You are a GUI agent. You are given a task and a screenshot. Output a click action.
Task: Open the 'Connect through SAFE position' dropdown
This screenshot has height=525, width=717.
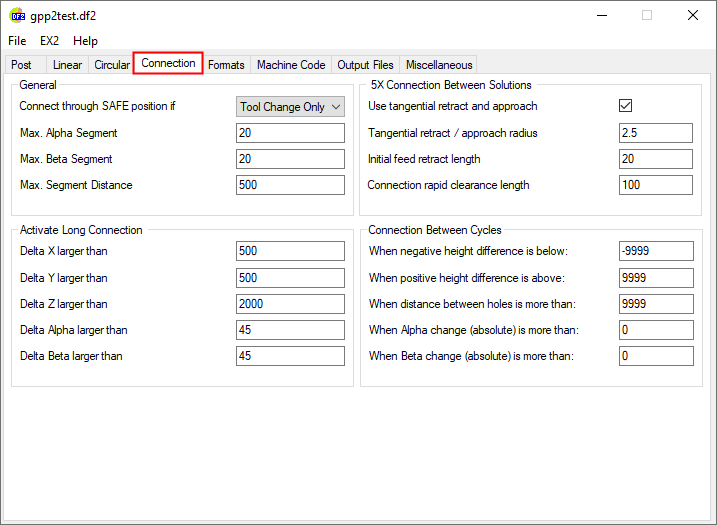(x=291, y=107)
